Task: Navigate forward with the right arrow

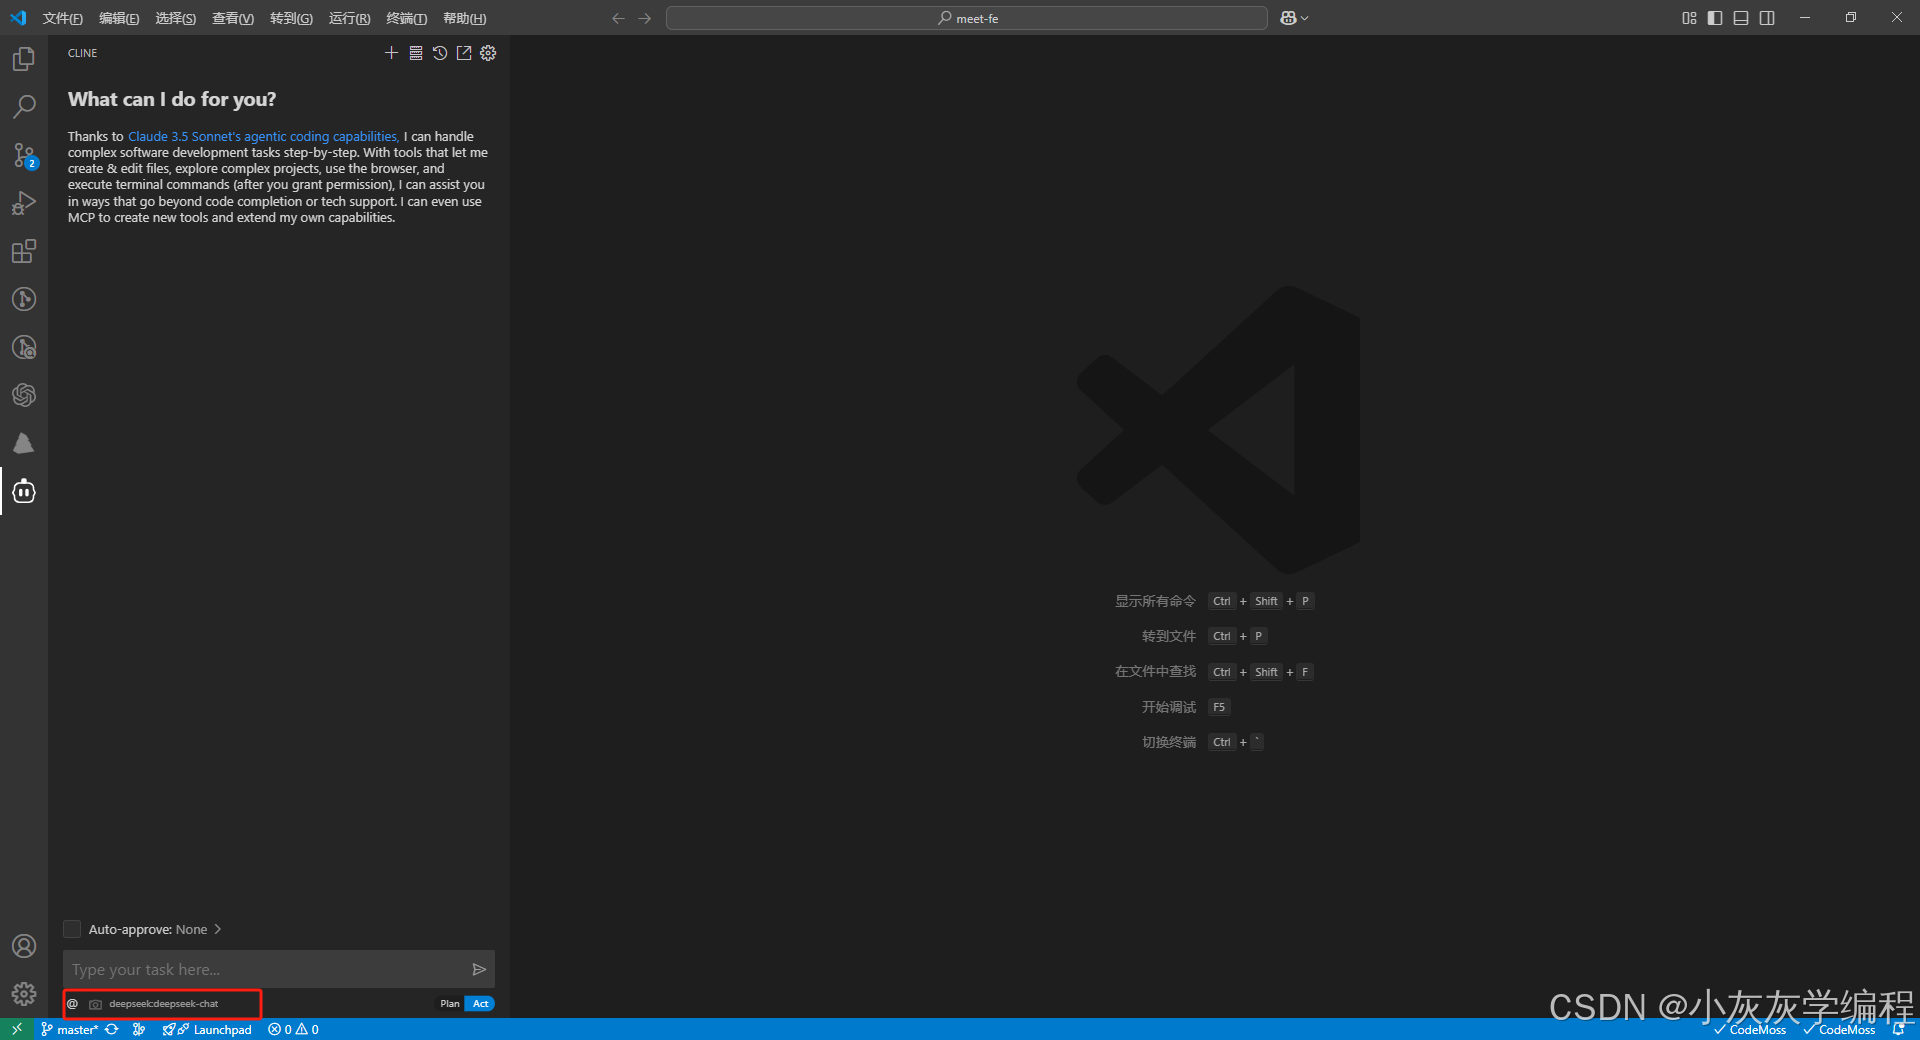Action: tap(645, 18)
